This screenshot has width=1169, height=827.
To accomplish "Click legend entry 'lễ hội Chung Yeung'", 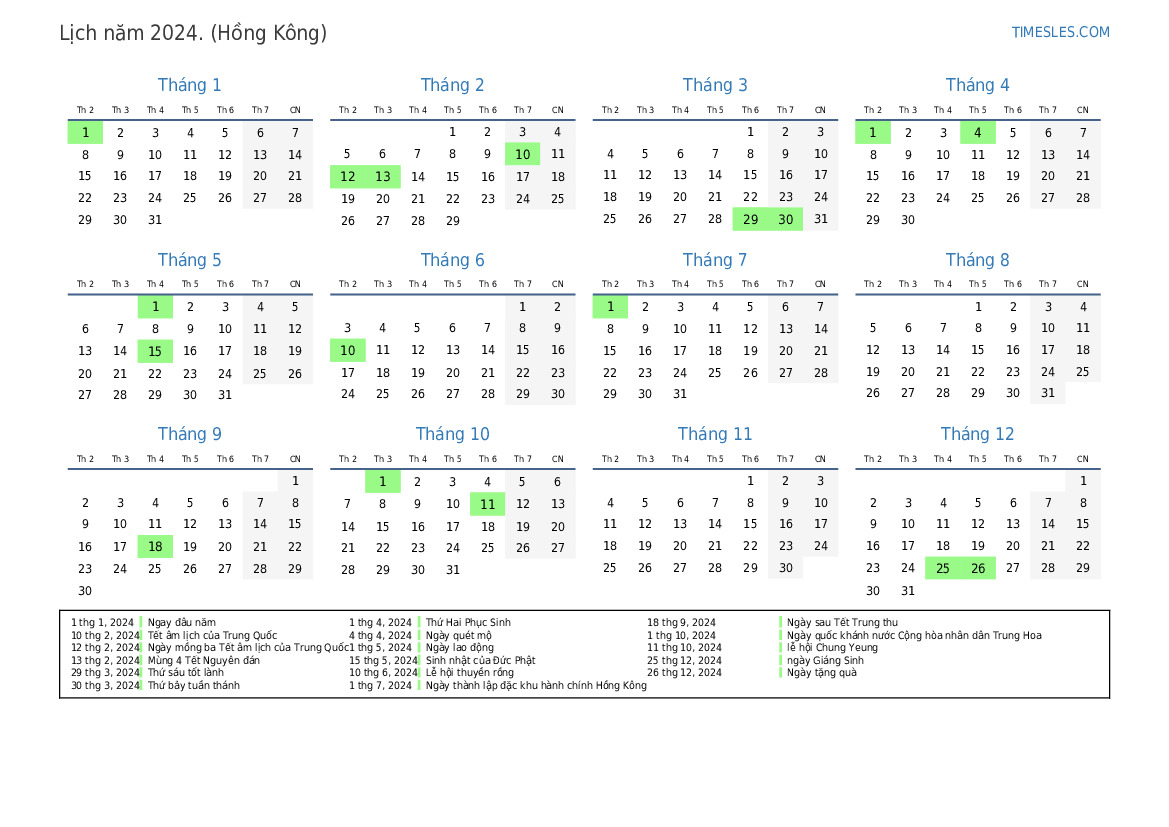I will pyautogui.click(x=832, y=647).
